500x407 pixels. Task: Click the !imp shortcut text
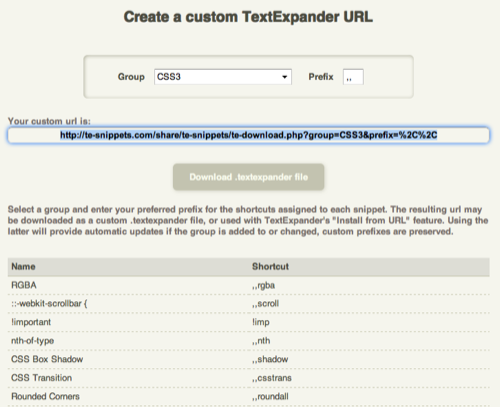261,322
